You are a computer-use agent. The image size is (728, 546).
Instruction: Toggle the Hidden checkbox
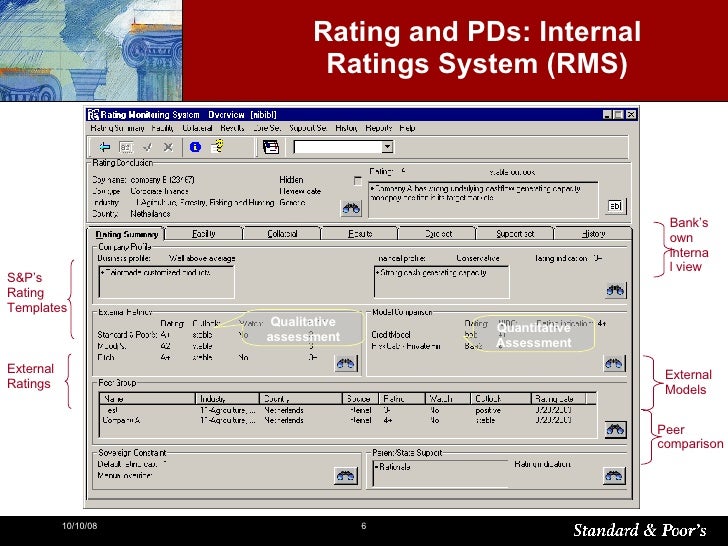coord(357,181)
